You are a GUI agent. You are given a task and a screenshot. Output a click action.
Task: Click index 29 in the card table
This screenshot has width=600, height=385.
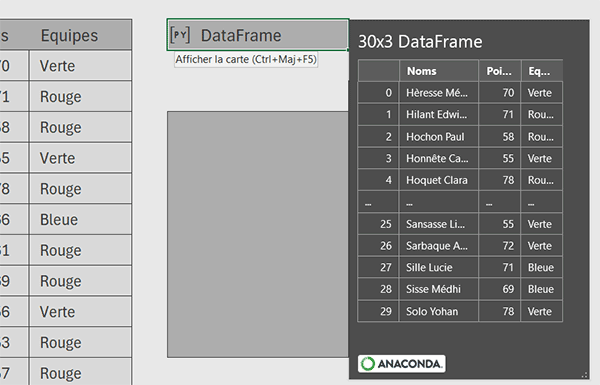point(378,312)
